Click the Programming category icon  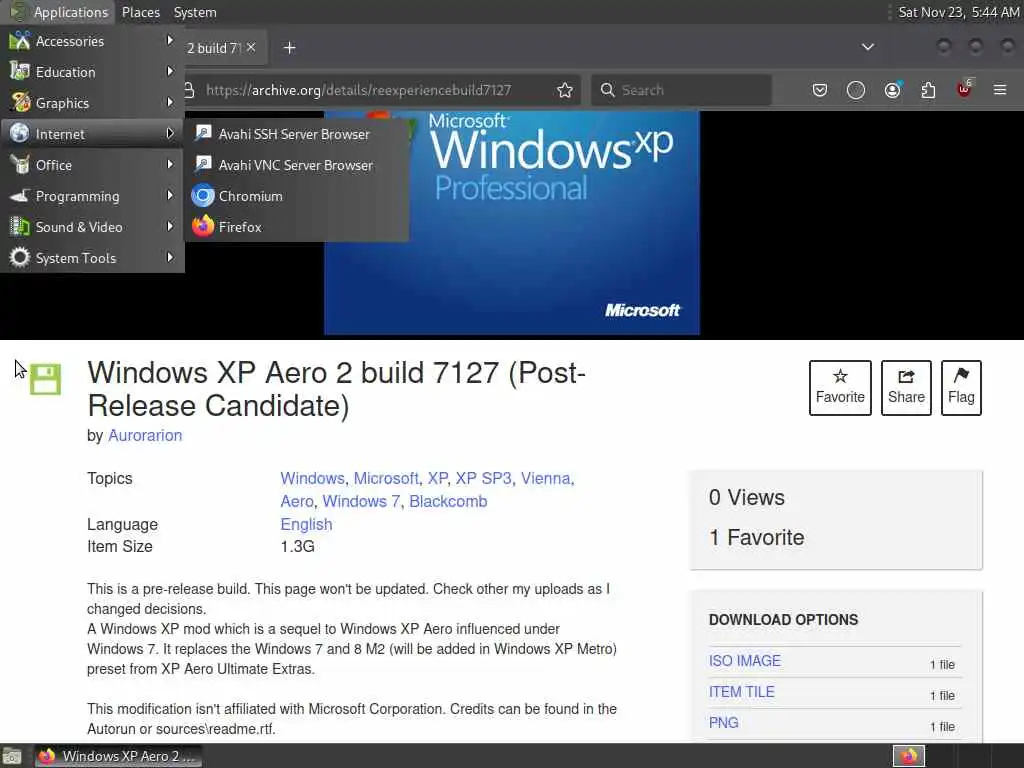click(x=20, y=195)
